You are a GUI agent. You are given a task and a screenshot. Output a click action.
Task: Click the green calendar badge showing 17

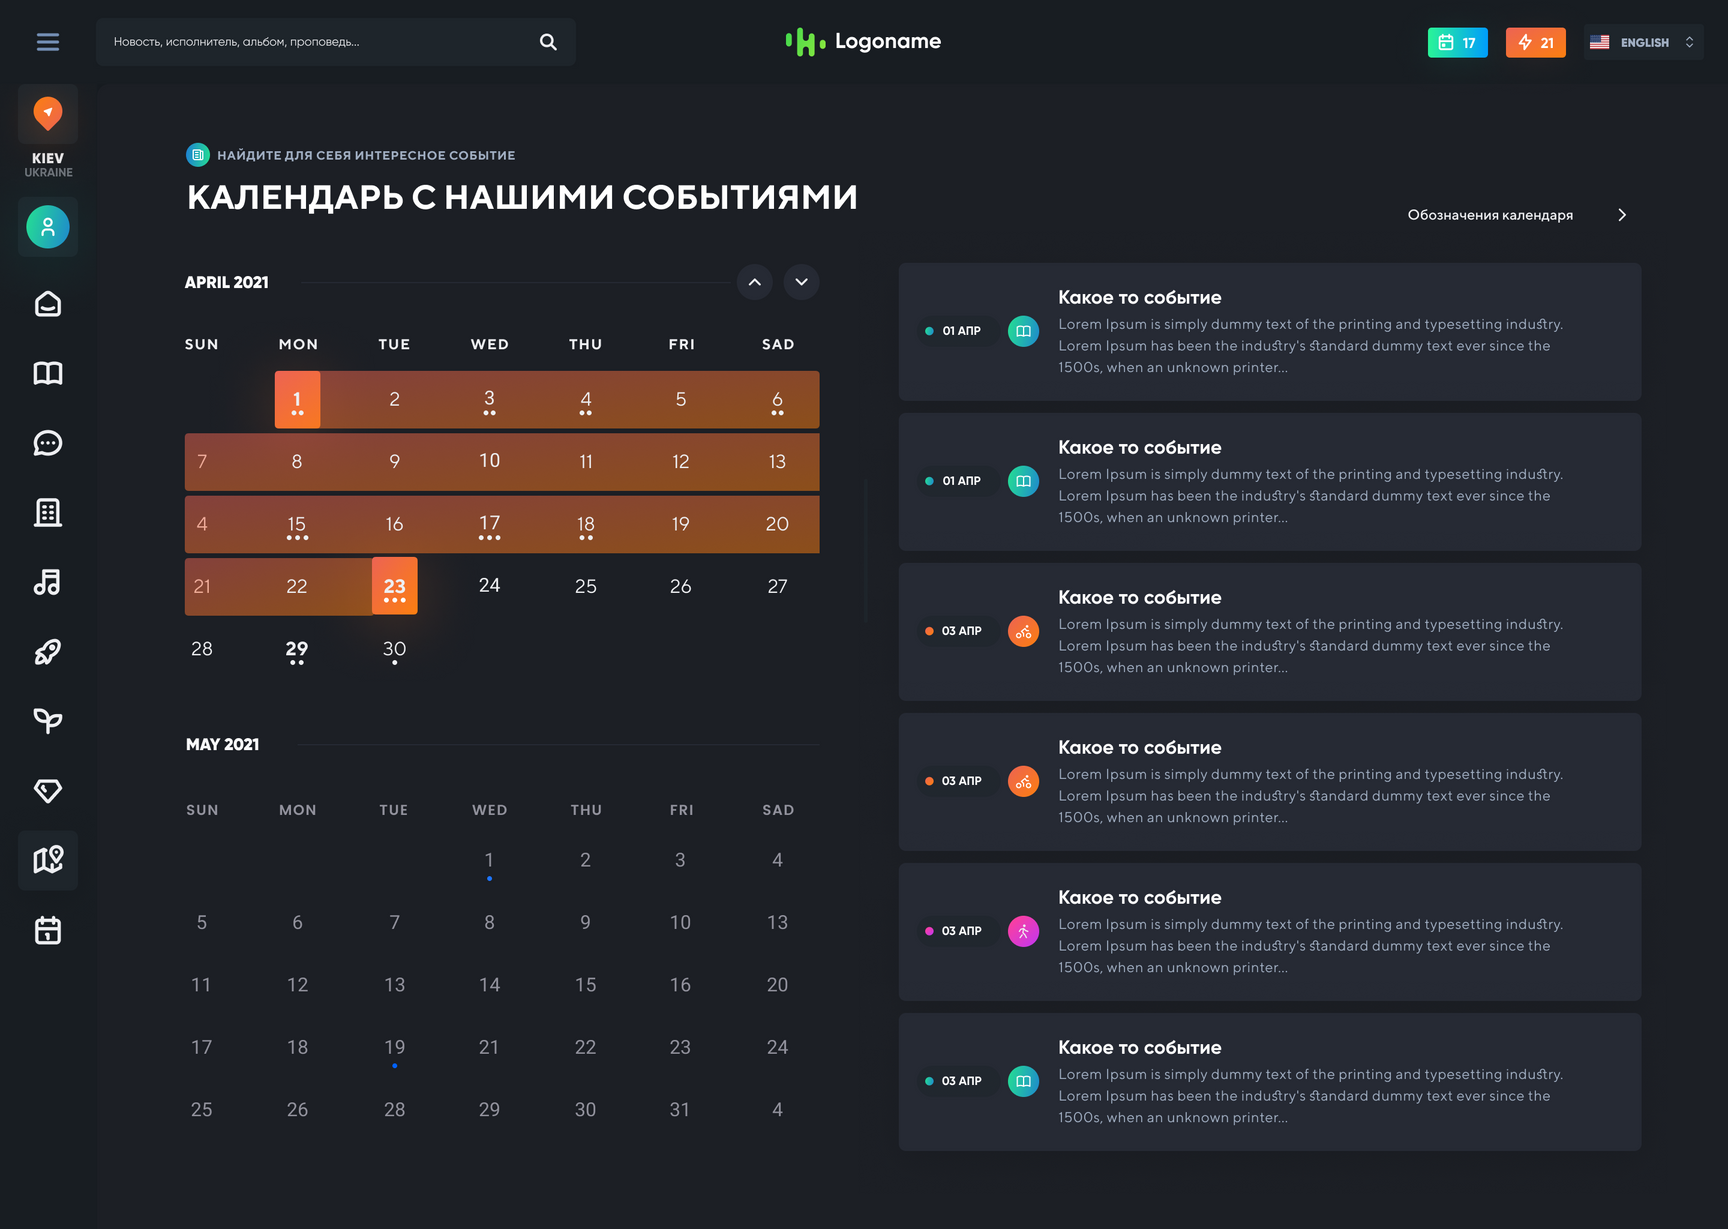pos(1457,42)
